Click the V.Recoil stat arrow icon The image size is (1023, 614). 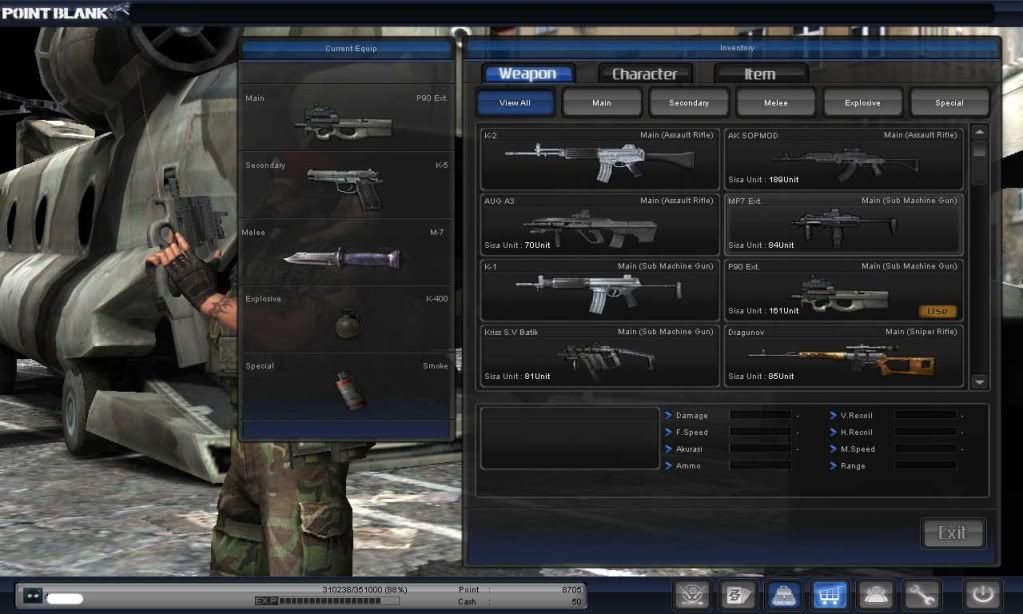(x=833, y=415)
